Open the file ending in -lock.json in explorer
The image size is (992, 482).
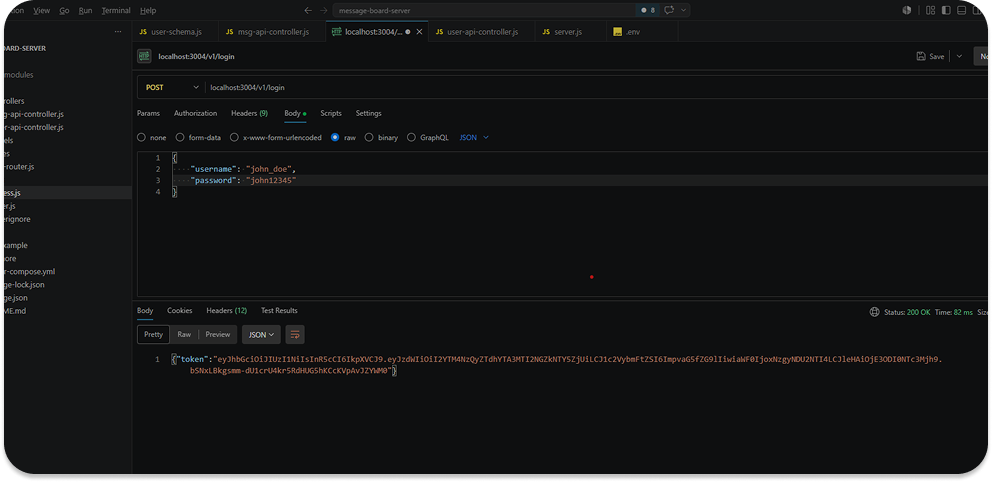24,285
